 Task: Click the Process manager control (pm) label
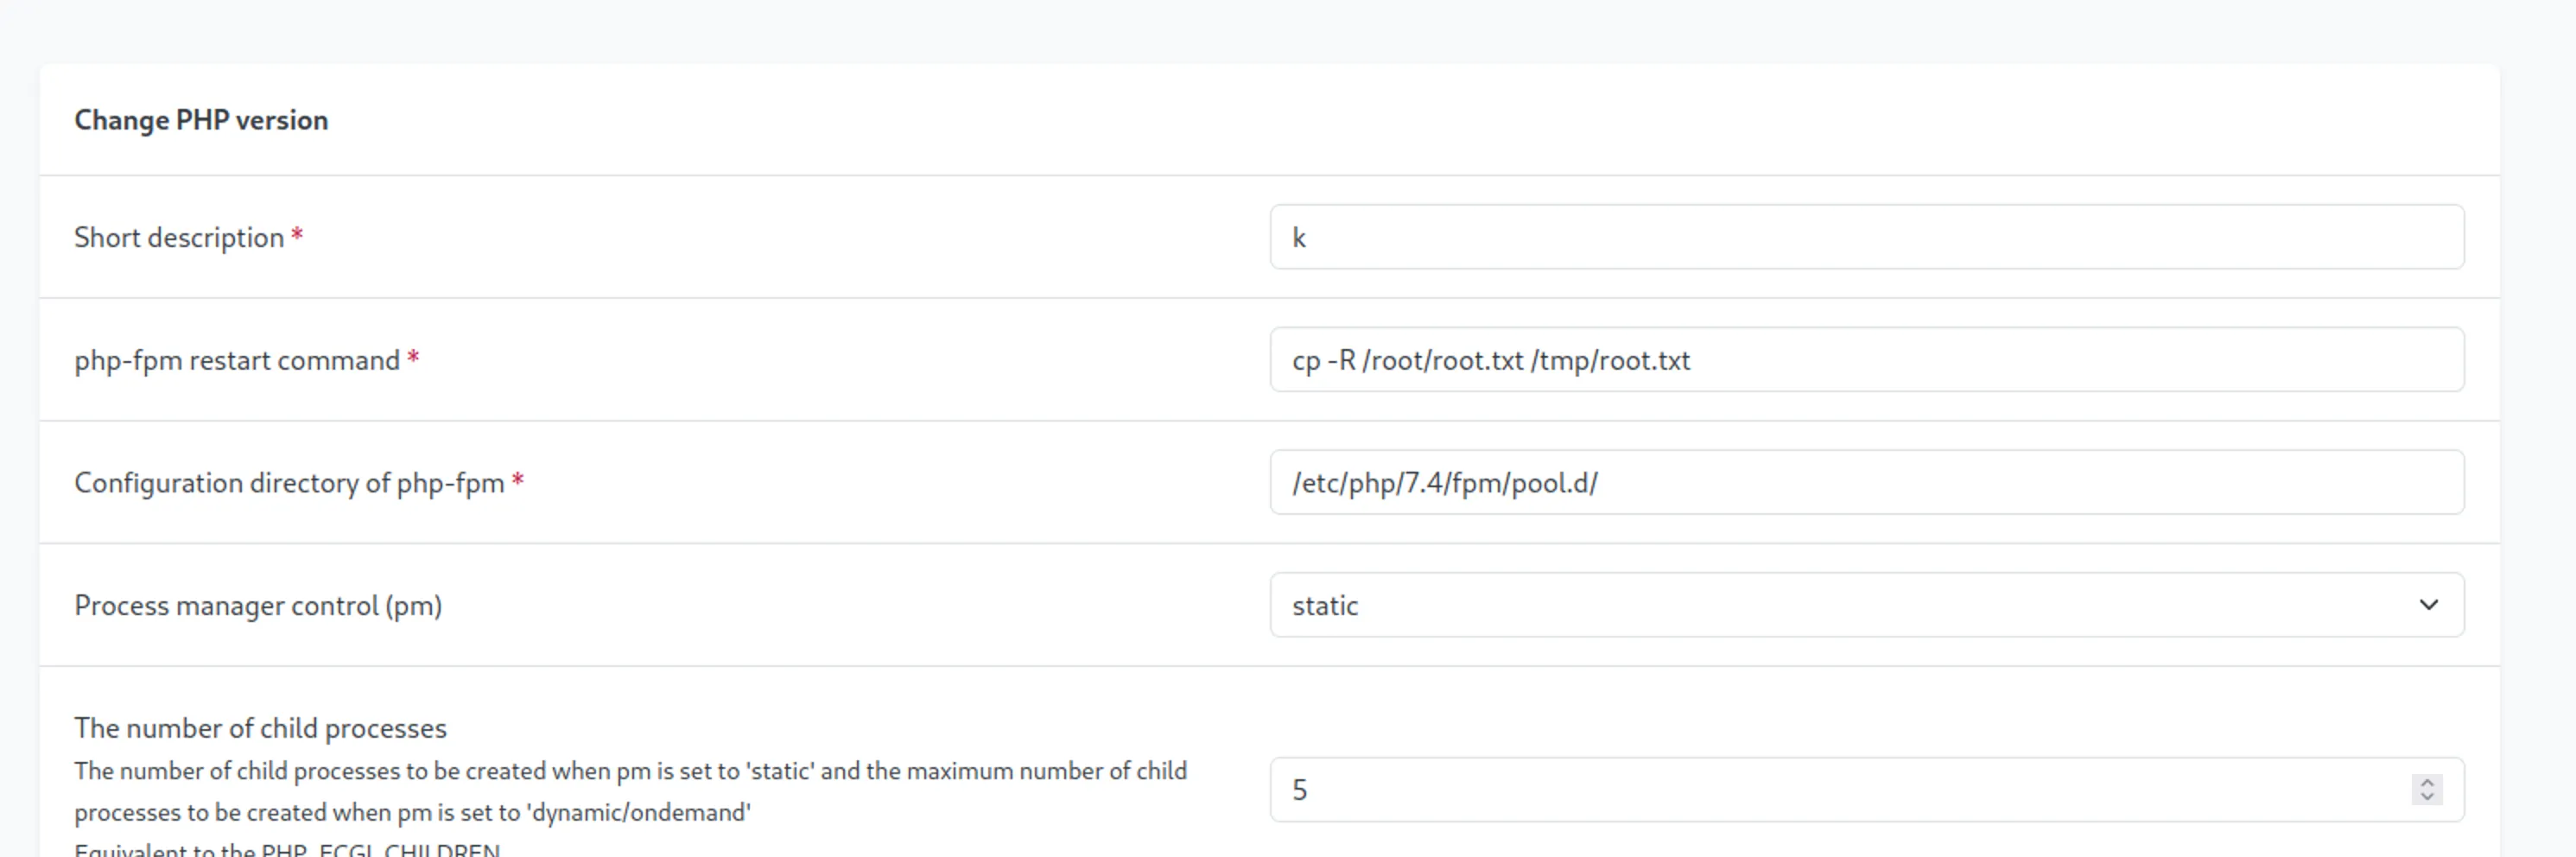[x=258, y=606]
